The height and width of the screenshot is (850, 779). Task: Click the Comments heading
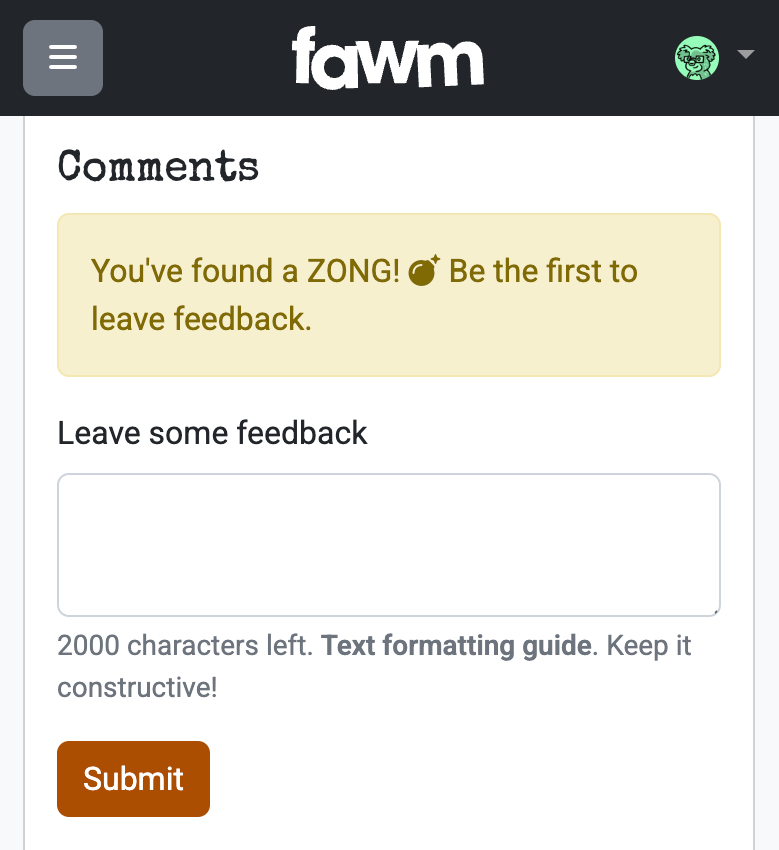[159, 166]
